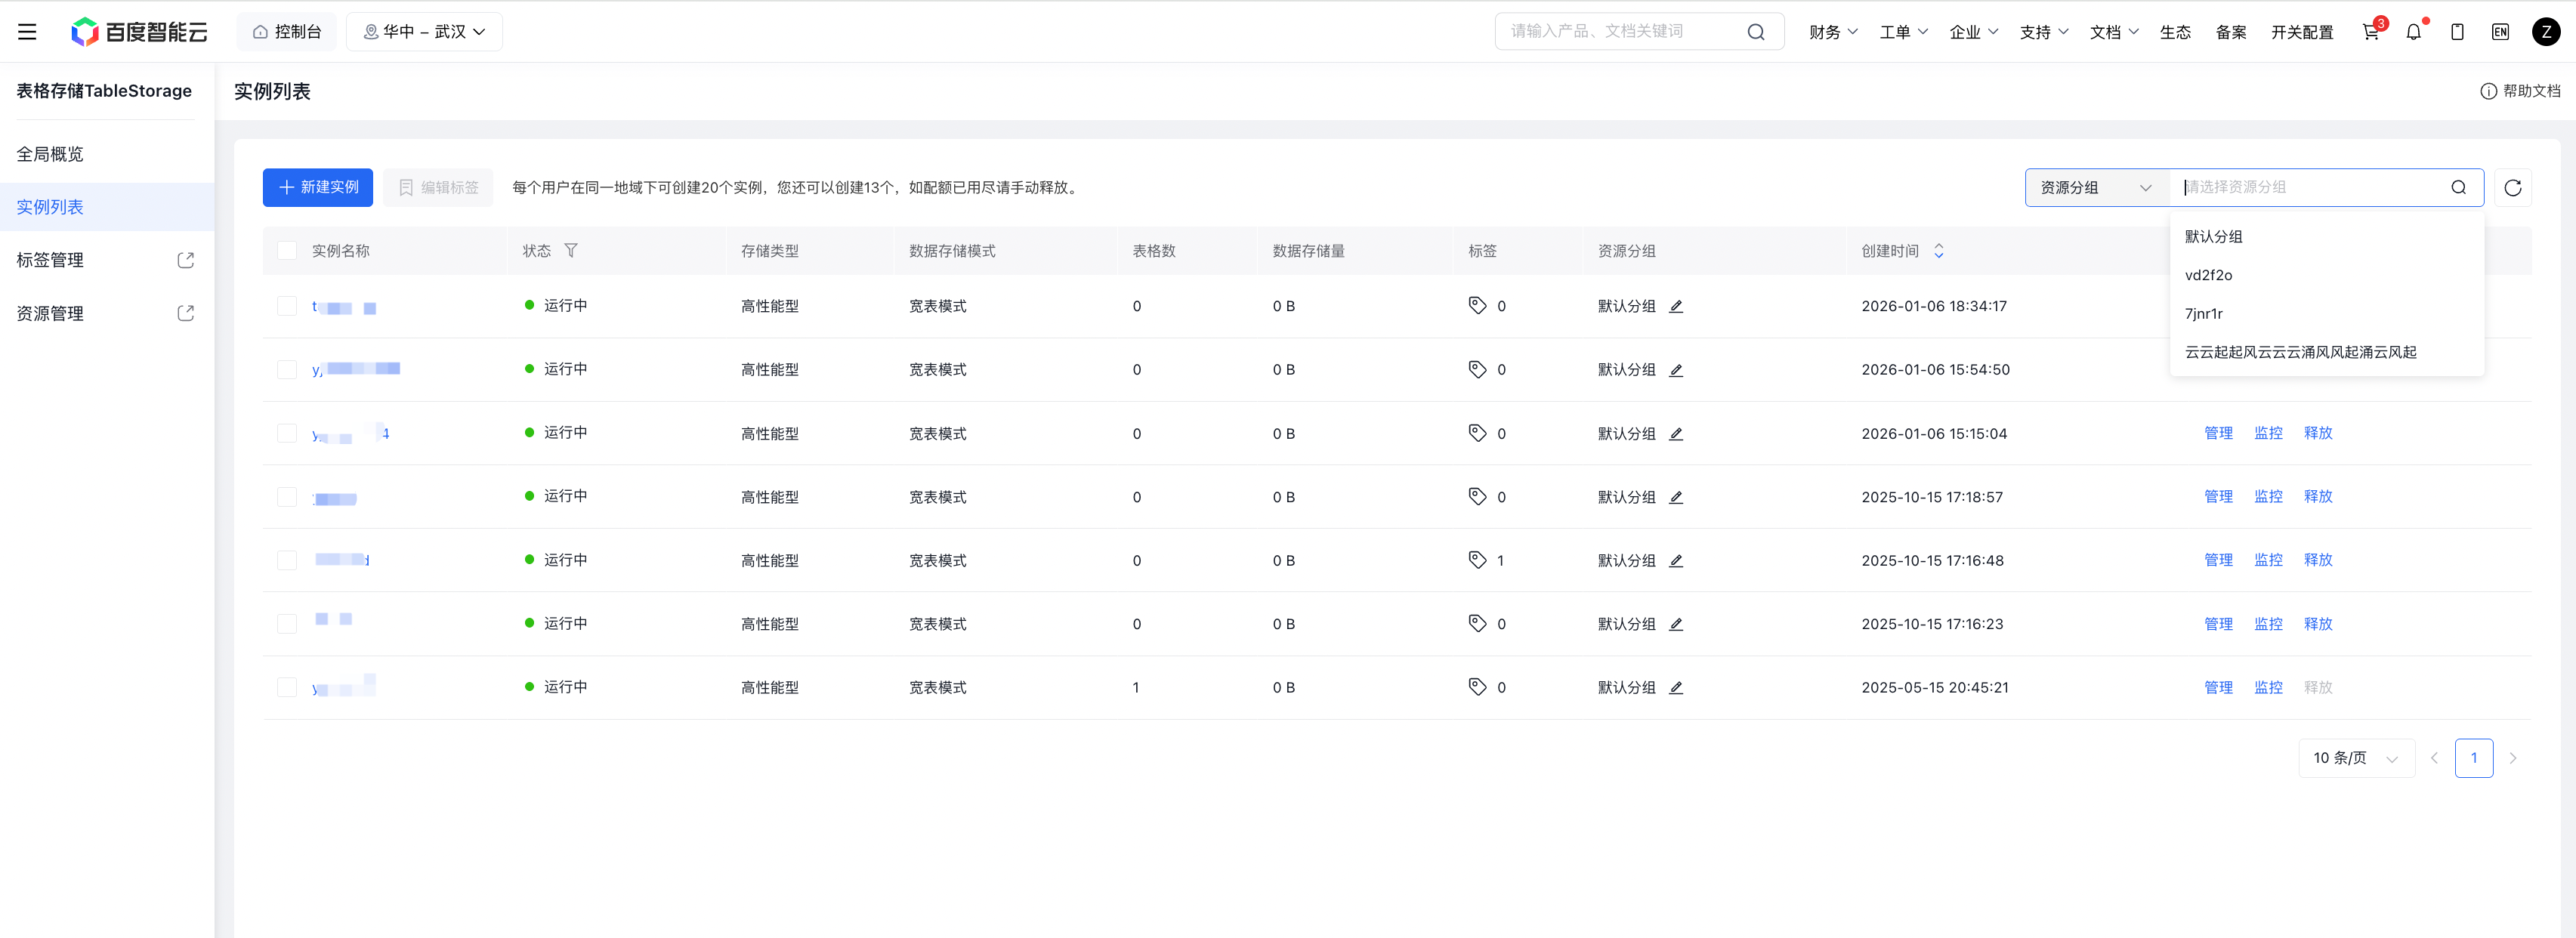Switch language with EN icon
The image size is (2576, 938).
pos(2500,32)
